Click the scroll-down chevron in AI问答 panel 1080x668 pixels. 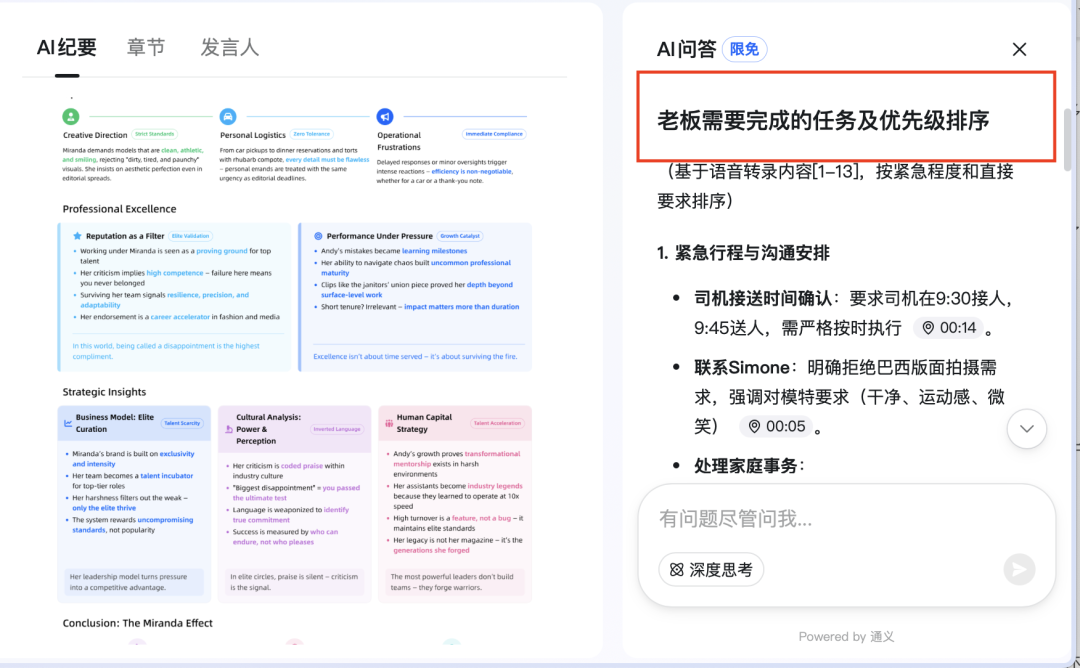[1026, 429]
